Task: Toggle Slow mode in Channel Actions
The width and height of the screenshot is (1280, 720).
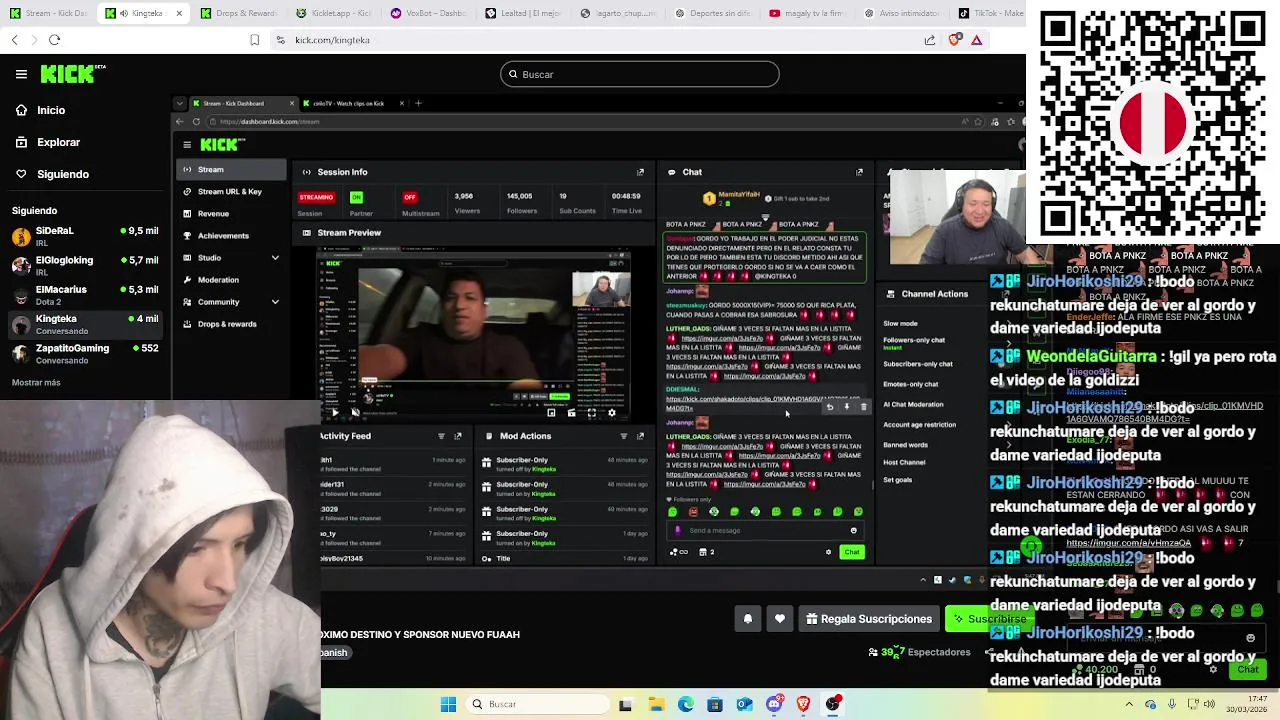Action: click(x=900, y=323)
